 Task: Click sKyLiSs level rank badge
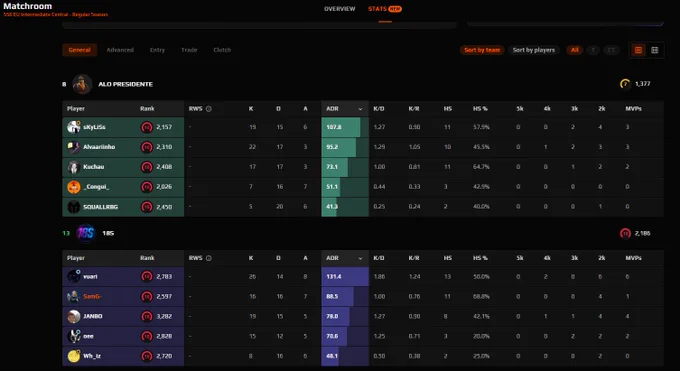tap(147, 127)
